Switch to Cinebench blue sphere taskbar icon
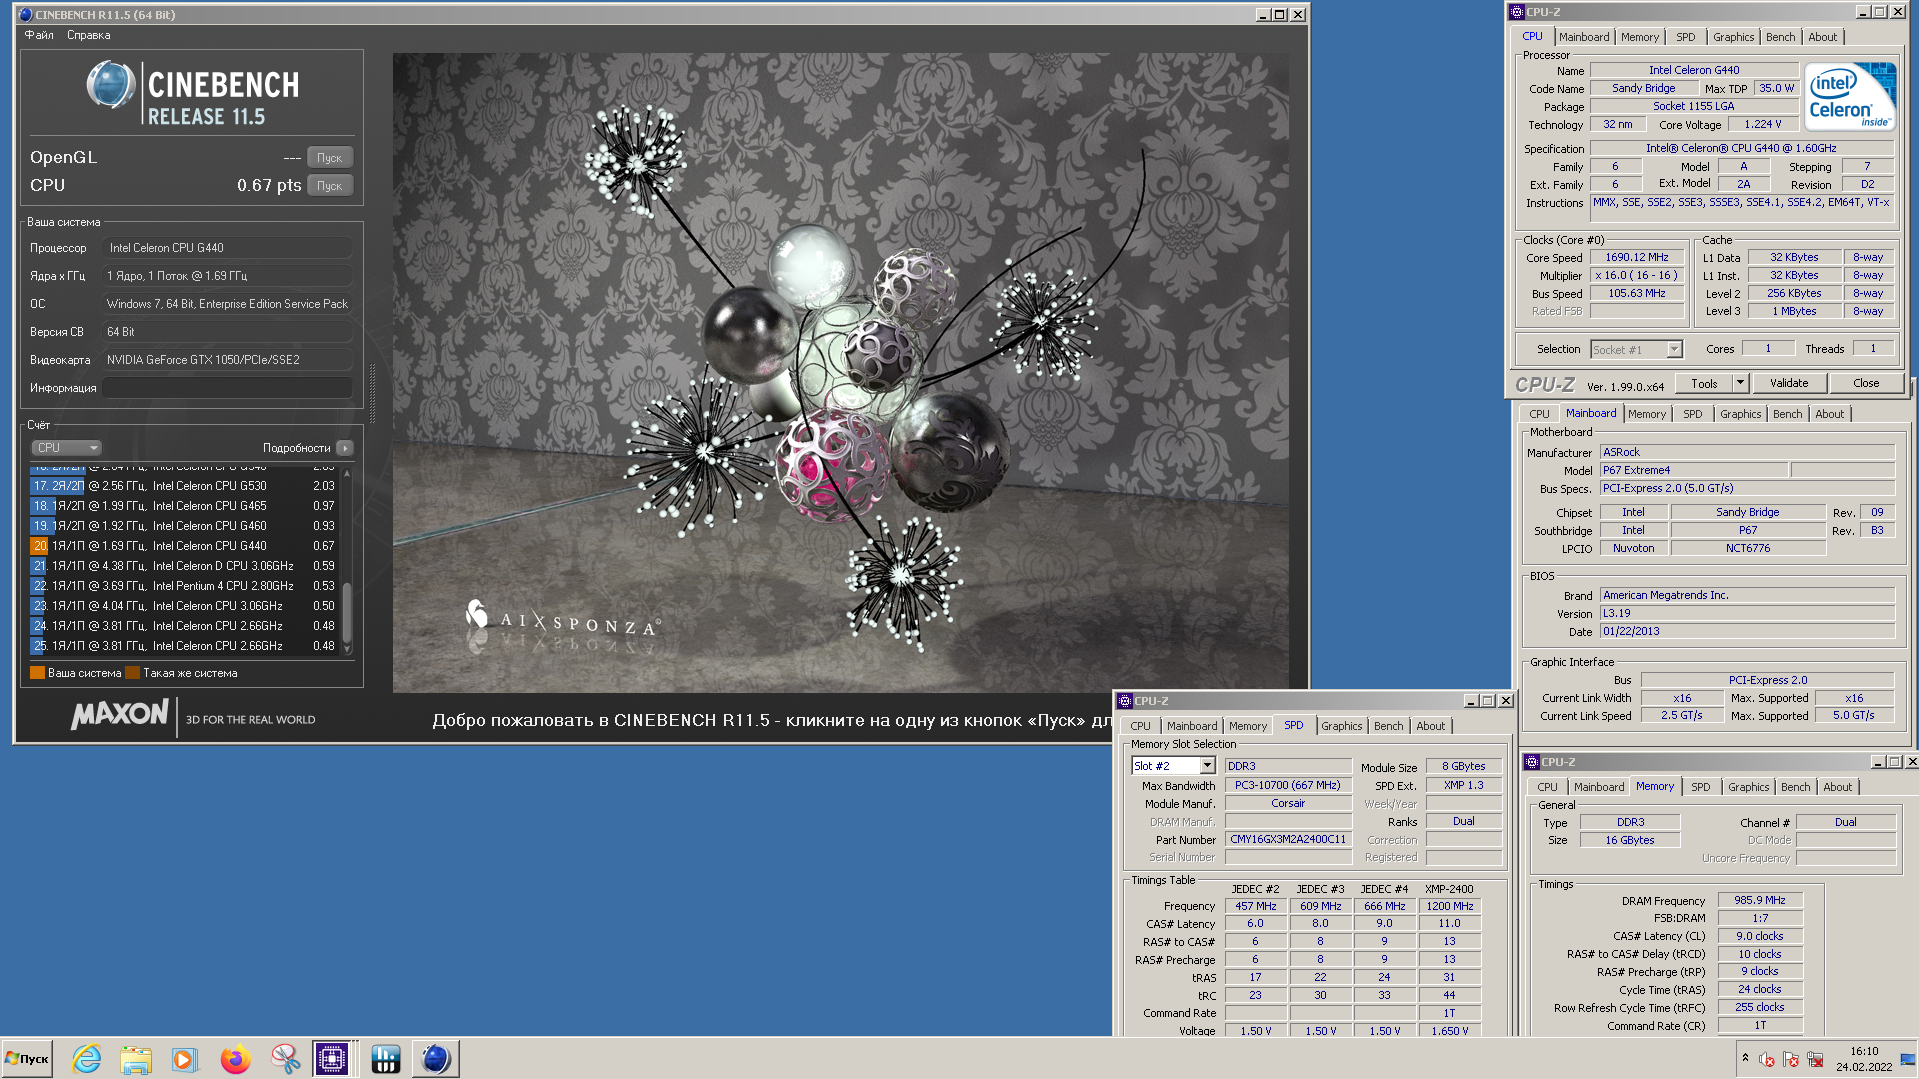The image size is (1919, 1079). pyautogui.click(x=436, y=1058)
